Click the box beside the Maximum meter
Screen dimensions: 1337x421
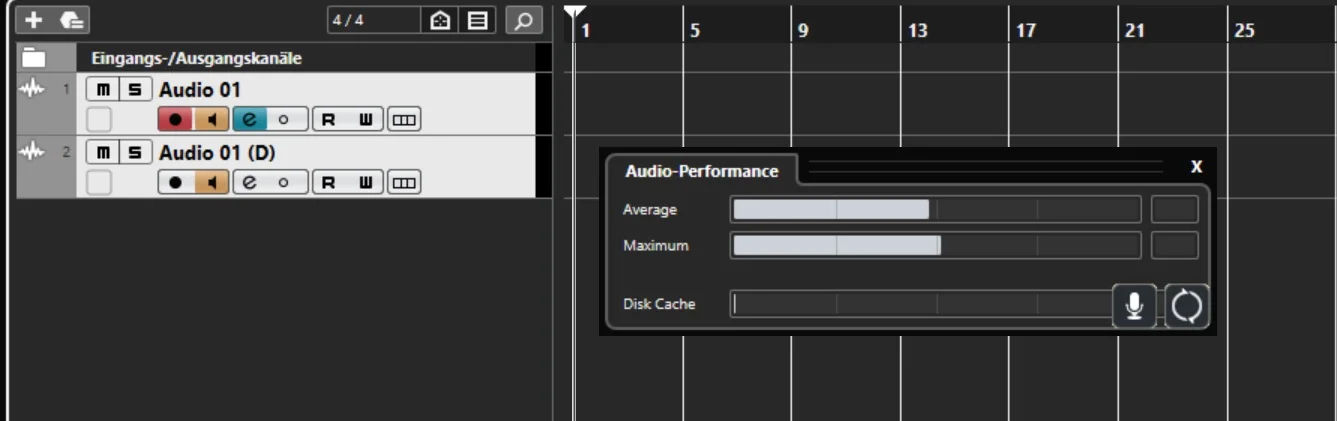(x=1174, y=245)
